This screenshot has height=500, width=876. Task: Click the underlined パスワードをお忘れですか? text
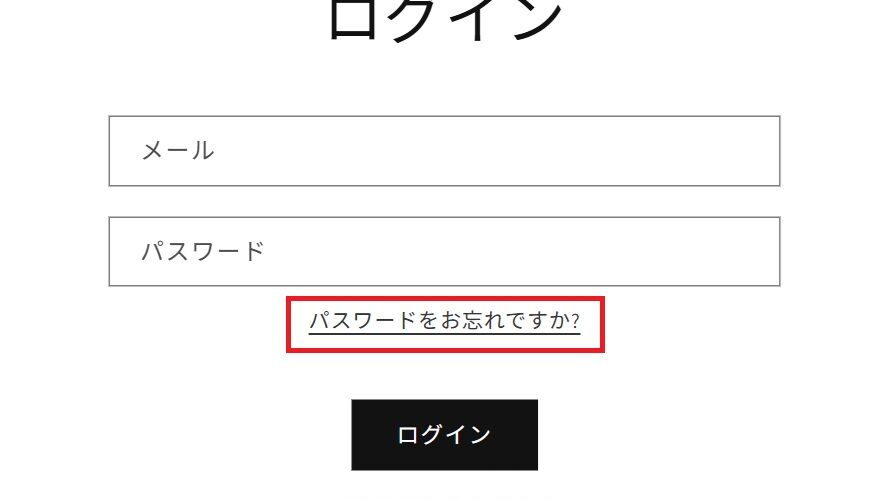[x=445, y=321]
